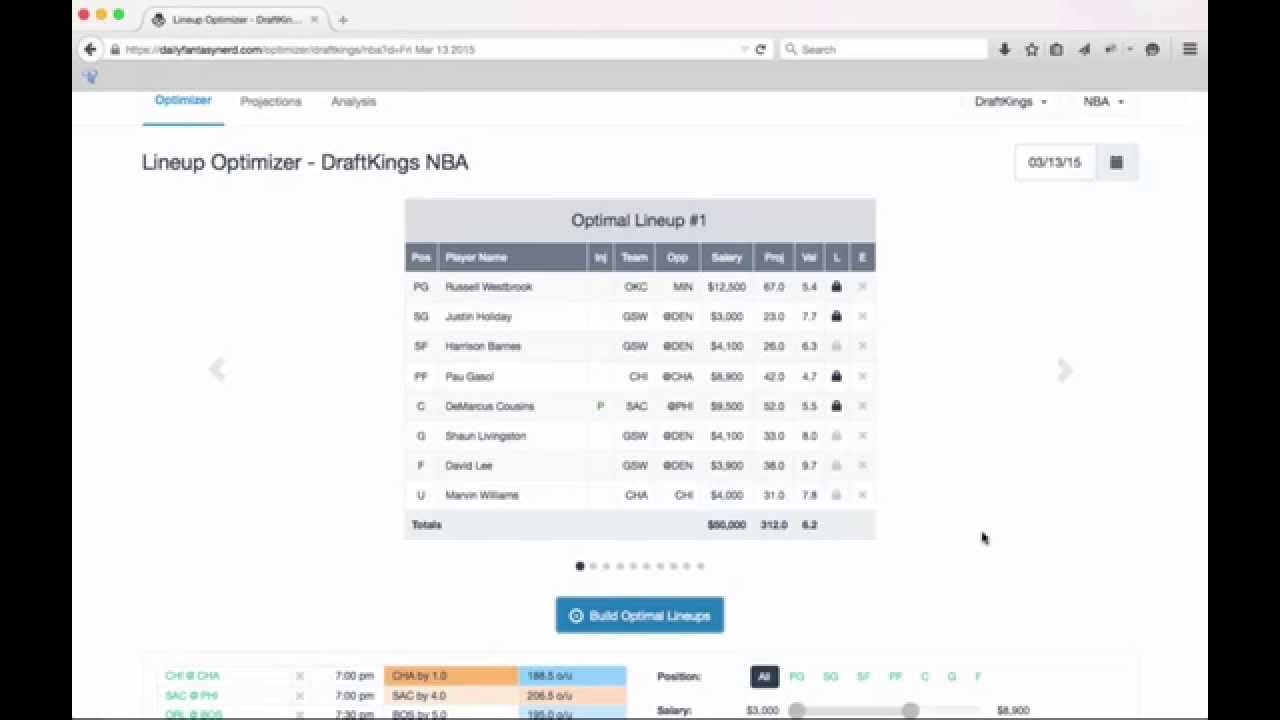Screen dimensions: 1280x720
Task: Select the Lineup Optimizer browser tab
Action: click(236, 20)
